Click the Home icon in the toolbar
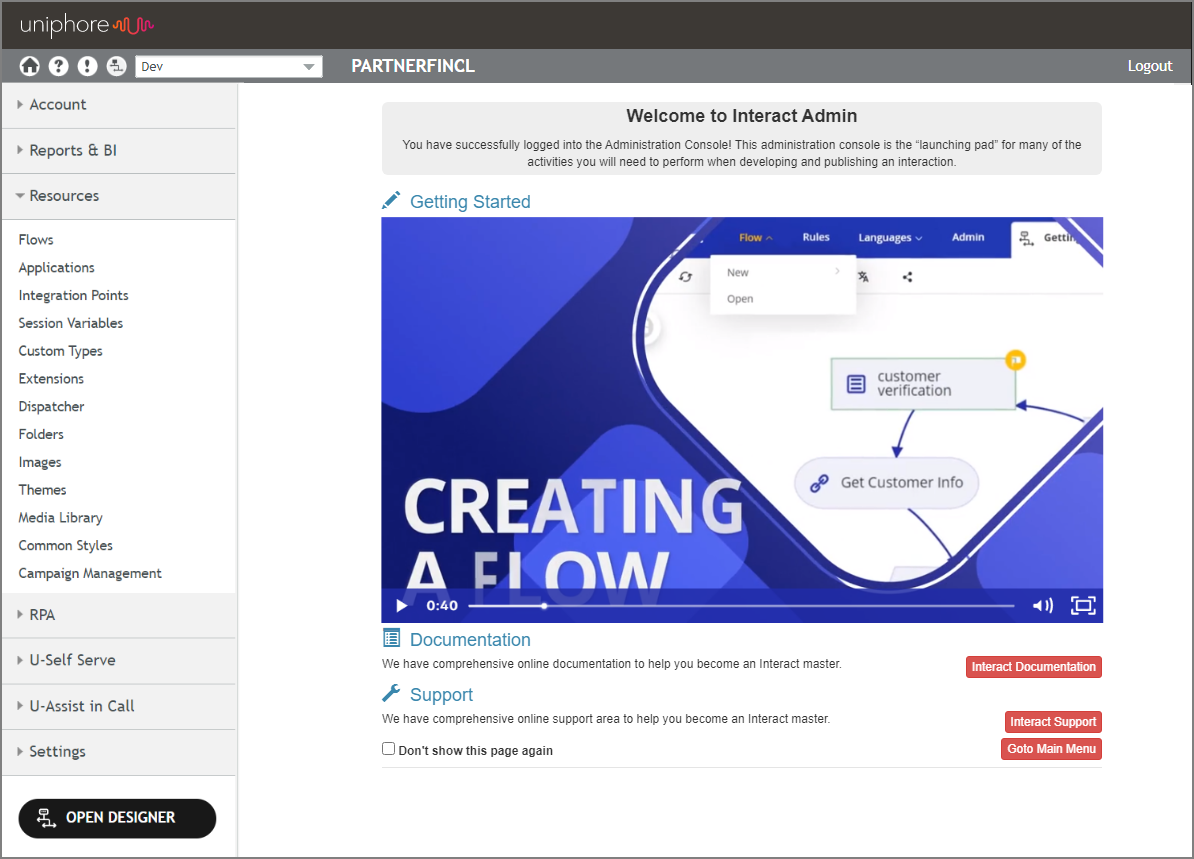Image resolution: width=1194 pixels, height=859 pixels. [30, 66]
